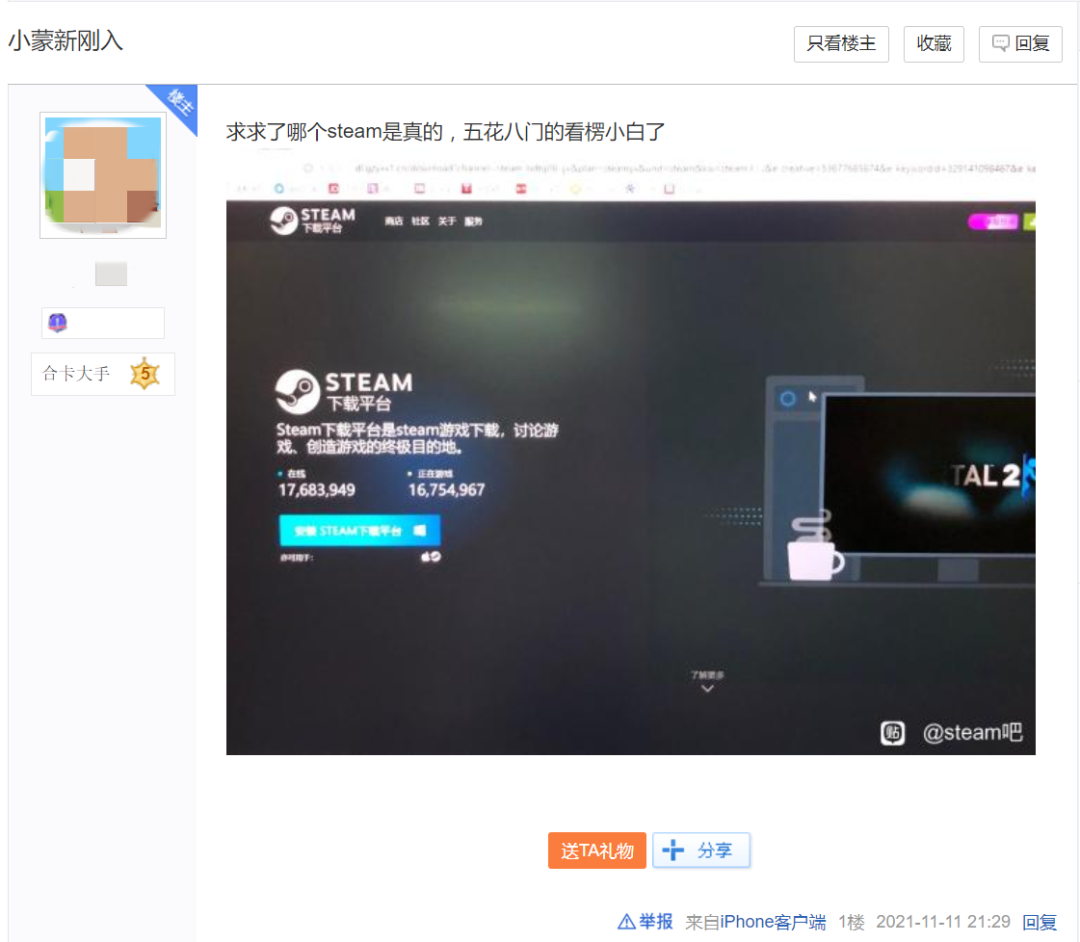Click the 只看楼主 button
Image resolution: width=1080 pixels, height=942 pixels.
pos(841,44)
